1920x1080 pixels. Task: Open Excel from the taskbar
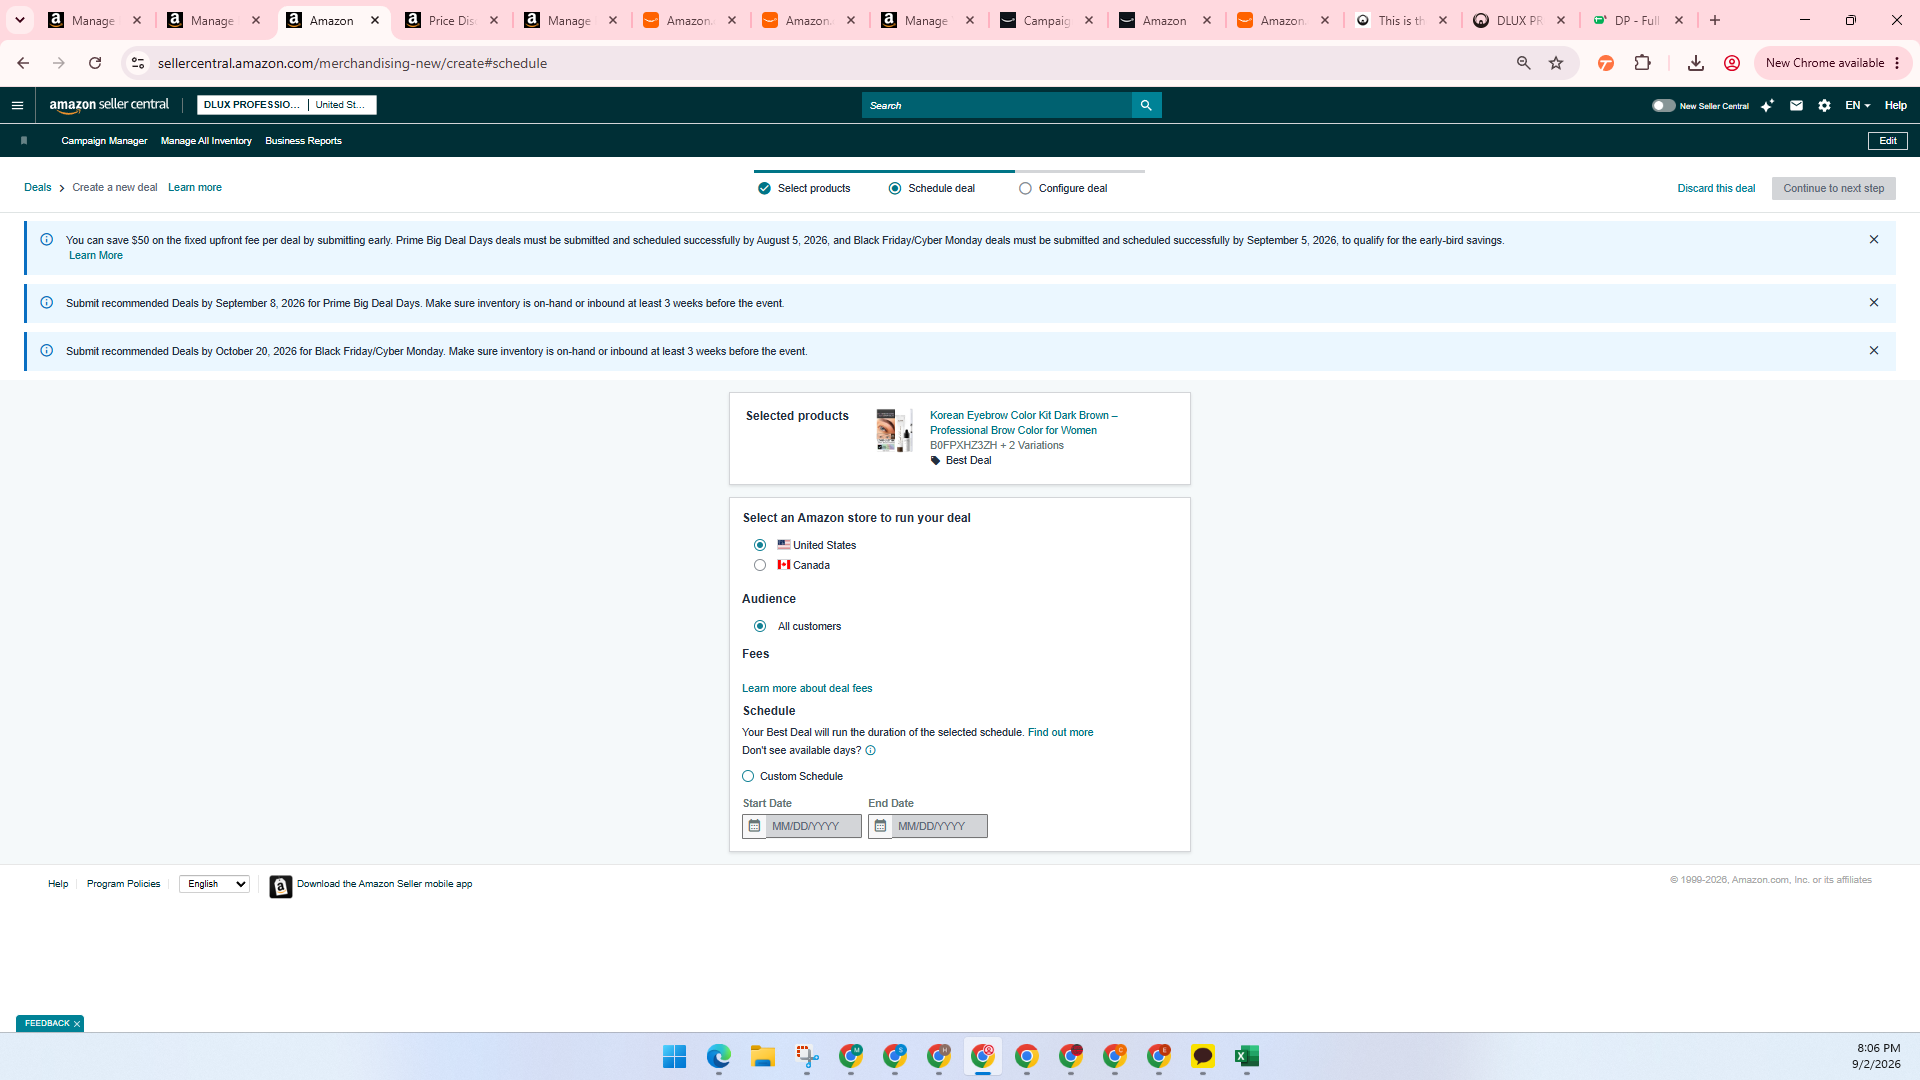point(1247,1057)
